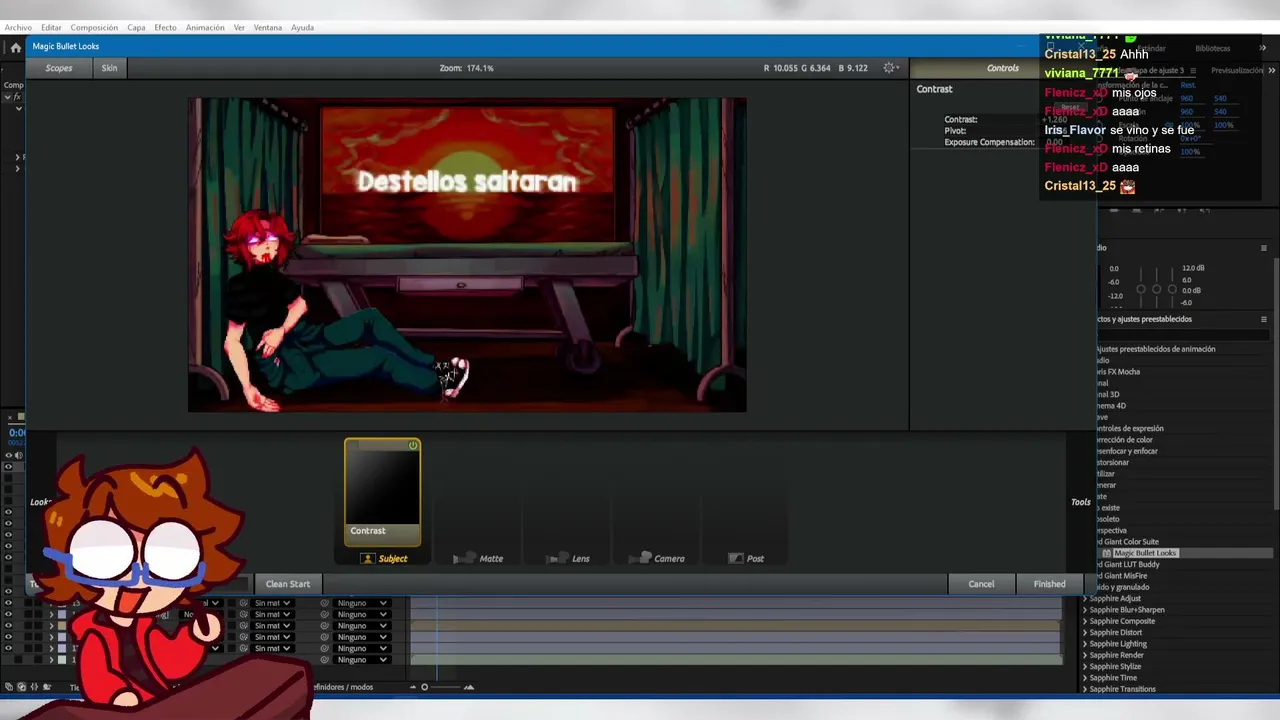Expand the Sapphire Time group
Image resolution: width=1280 pixels, height=720 pixels.
click(x=1085, y=678)
